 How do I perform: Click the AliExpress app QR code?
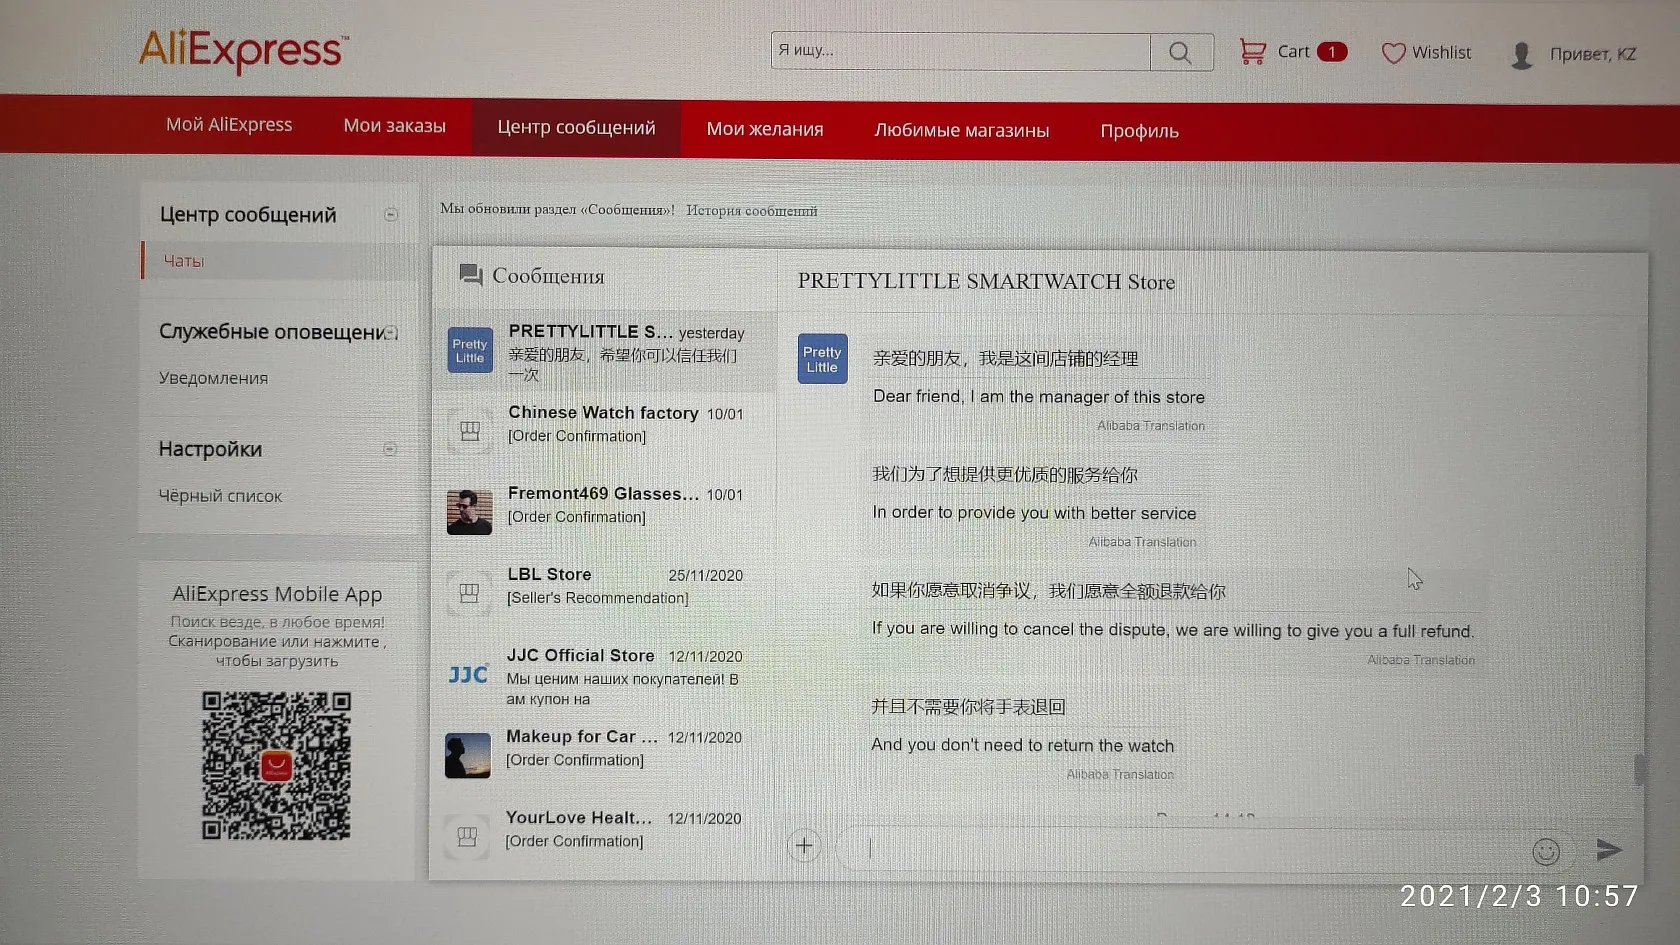click(276, 765)
